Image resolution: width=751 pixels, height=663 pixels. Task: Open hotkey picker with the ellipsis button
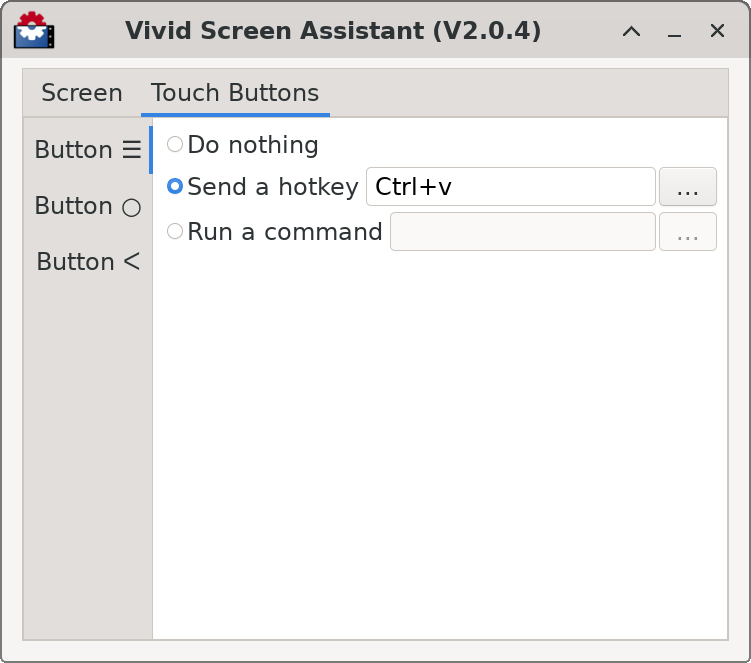[687, 186]
